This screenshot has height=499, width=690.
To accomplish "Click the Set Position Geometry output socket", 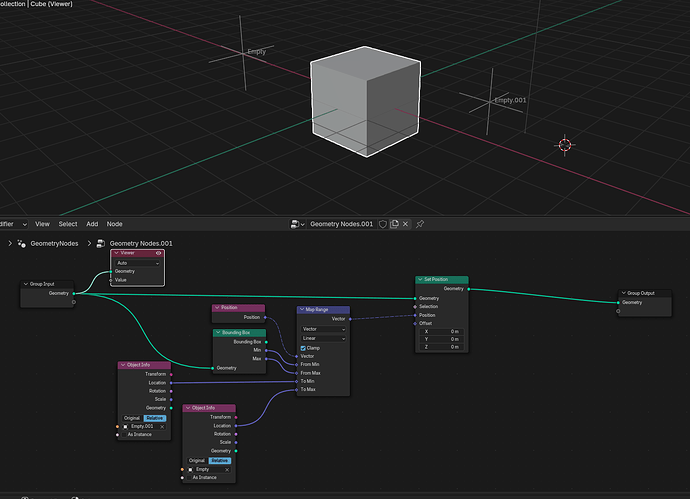I will pyautogui.click(x=469, y=289).
